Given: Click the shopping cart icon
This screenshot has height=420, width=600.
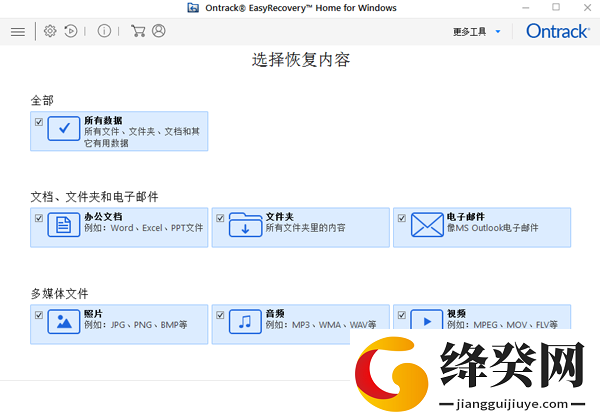Looking at the screenshot, I should 138,31.
